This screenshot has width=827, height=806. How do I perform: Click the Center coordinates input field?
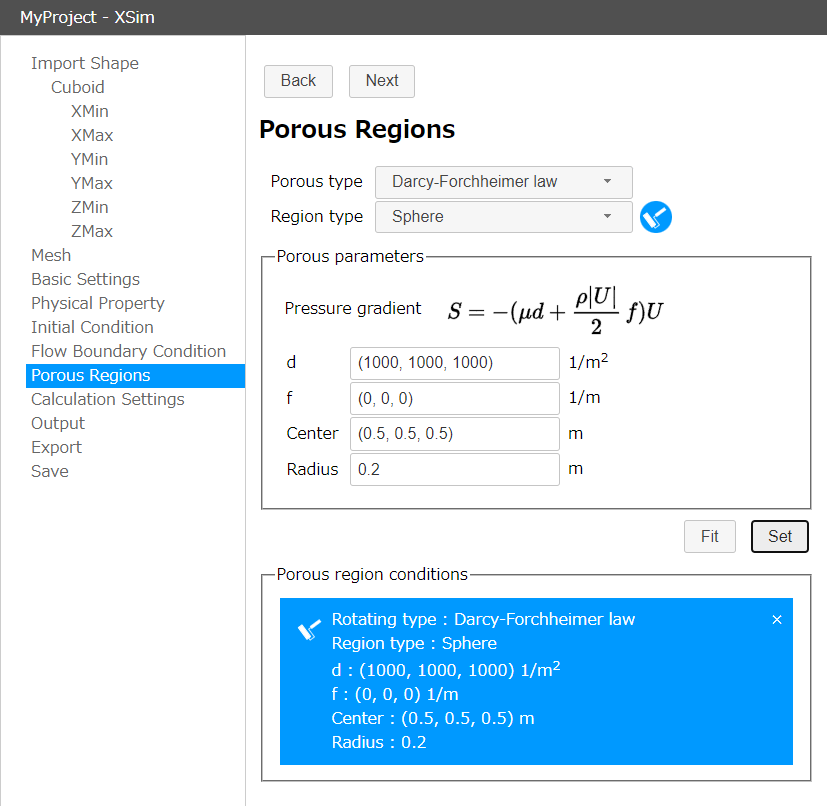[x=455, y=434]
